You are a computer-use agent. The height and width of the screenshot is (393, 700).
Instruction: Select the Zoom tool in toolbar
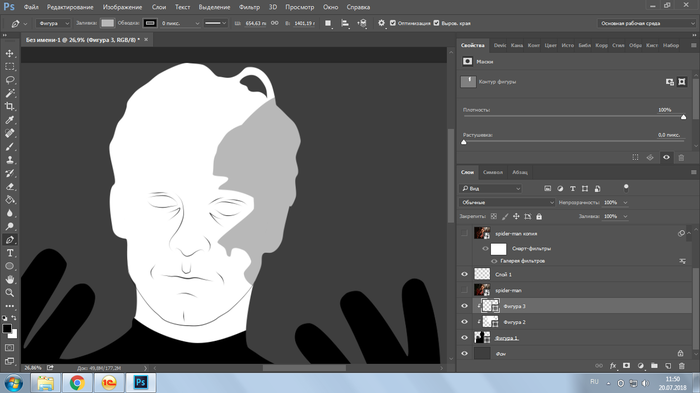(x=9, y=293)
